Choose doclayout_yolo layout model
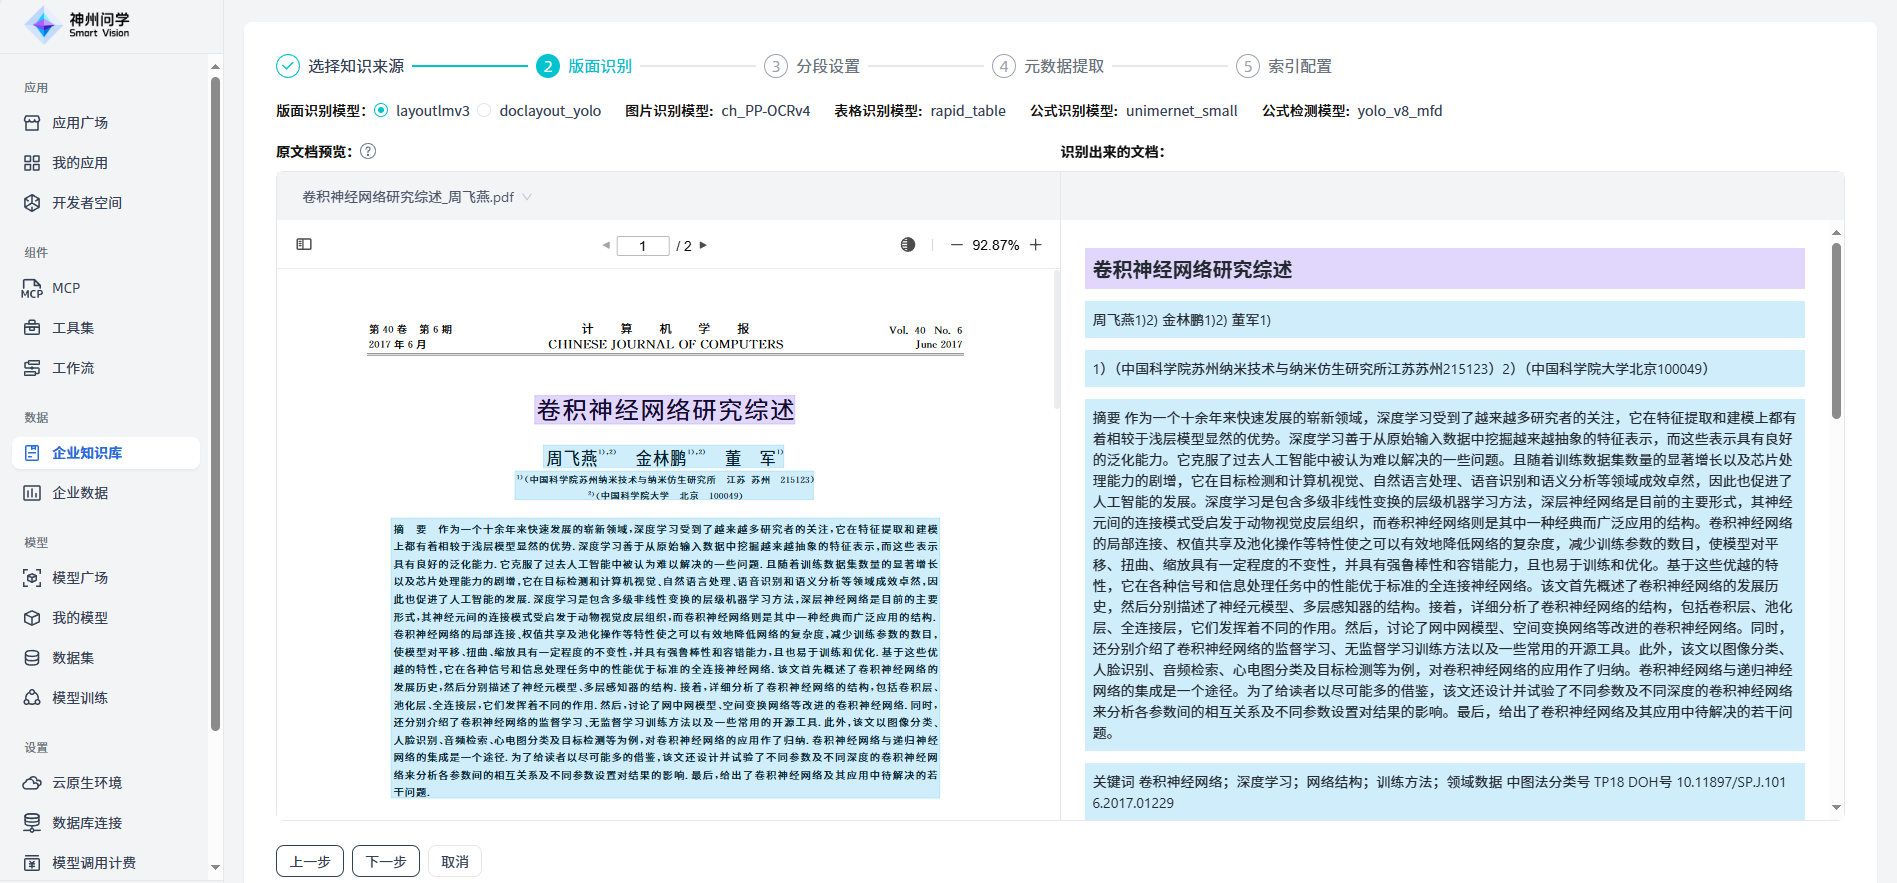The image size is (1897, 883). tap(485, 111)
